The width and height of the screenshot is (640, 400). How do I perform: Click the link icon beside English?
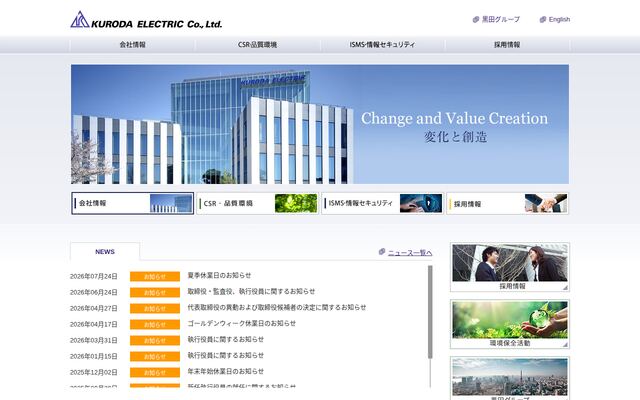(x=542, y=19)
